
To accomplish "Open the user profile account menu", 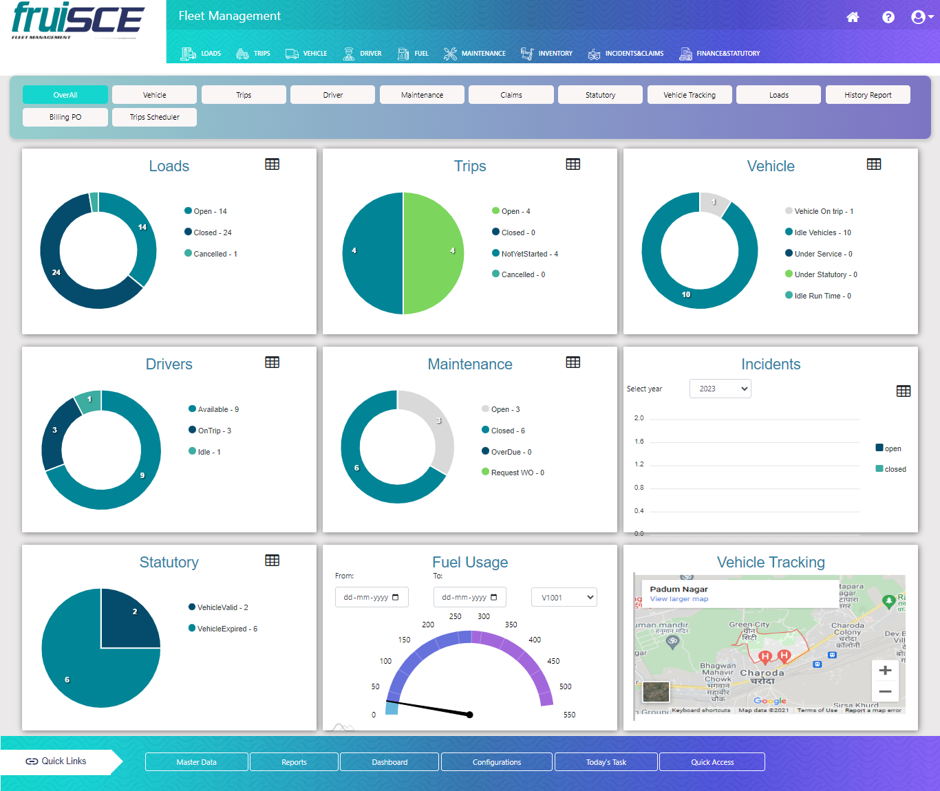I will (921, 17).
